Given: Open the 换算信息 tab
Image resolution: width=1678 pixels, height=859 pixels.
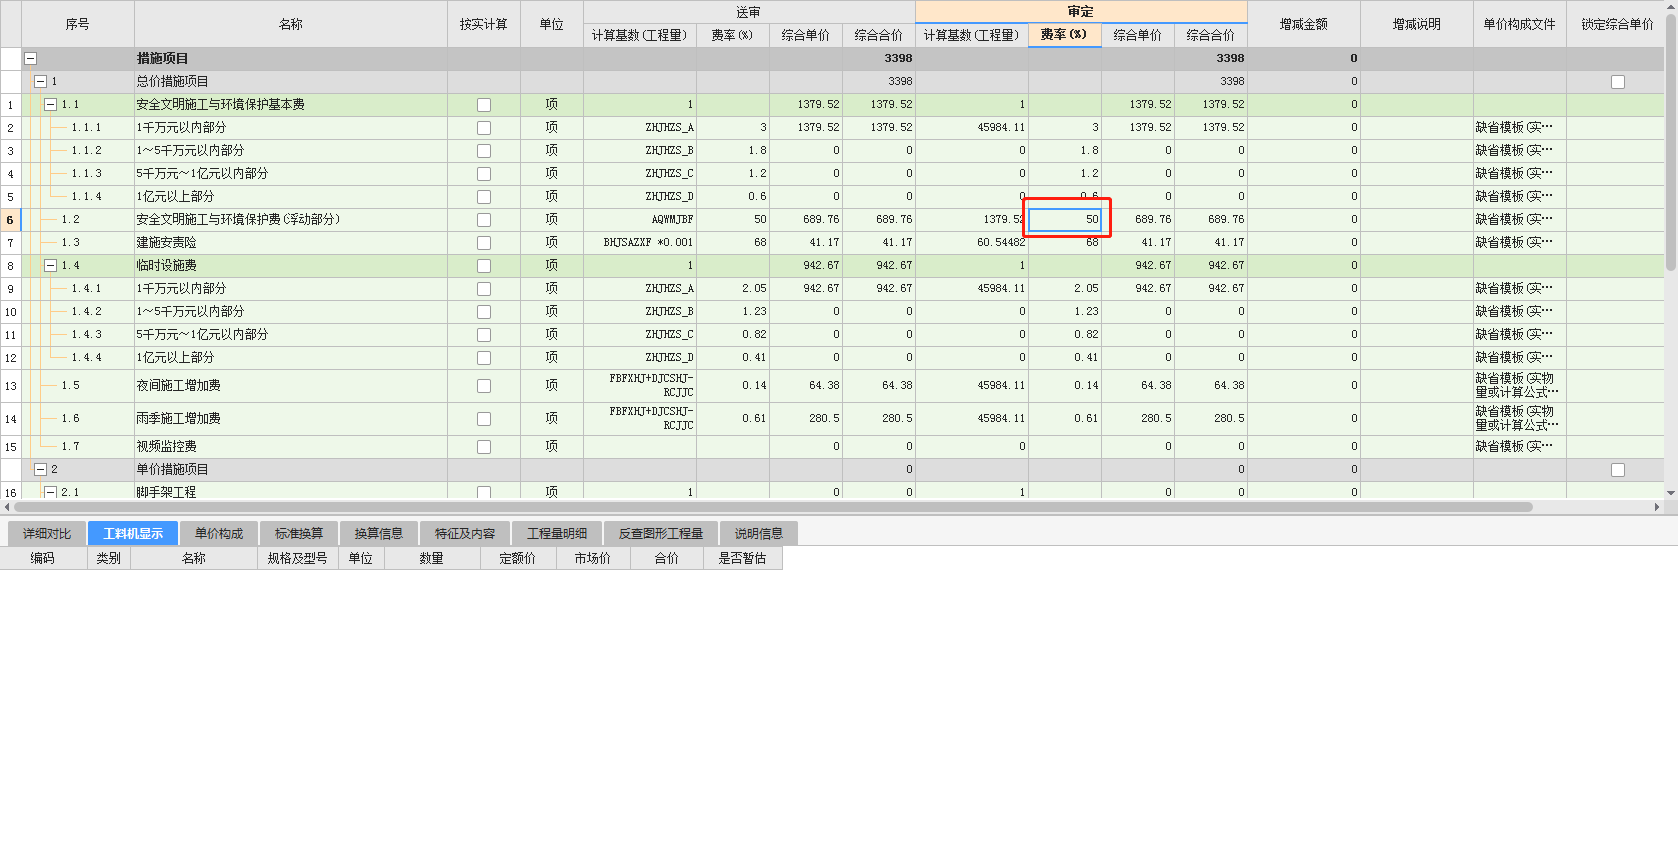Looking at the screenshot, I should (x=379, y=534).
